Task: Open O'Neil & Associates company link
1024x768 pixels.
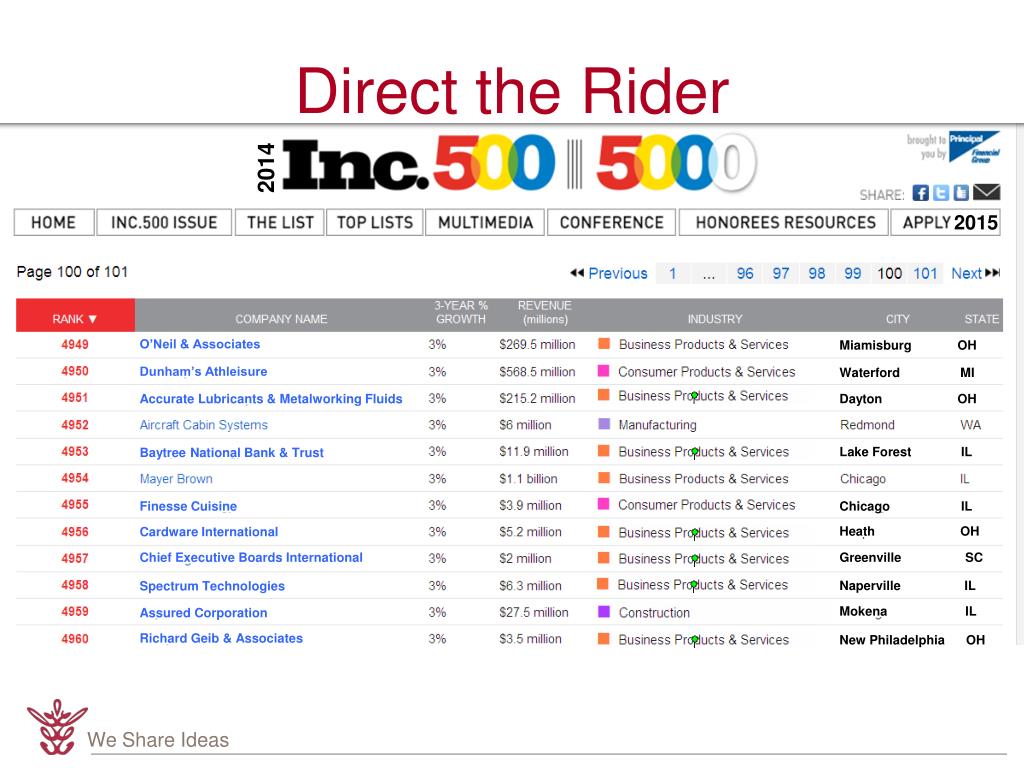Action: pos(200,344)
